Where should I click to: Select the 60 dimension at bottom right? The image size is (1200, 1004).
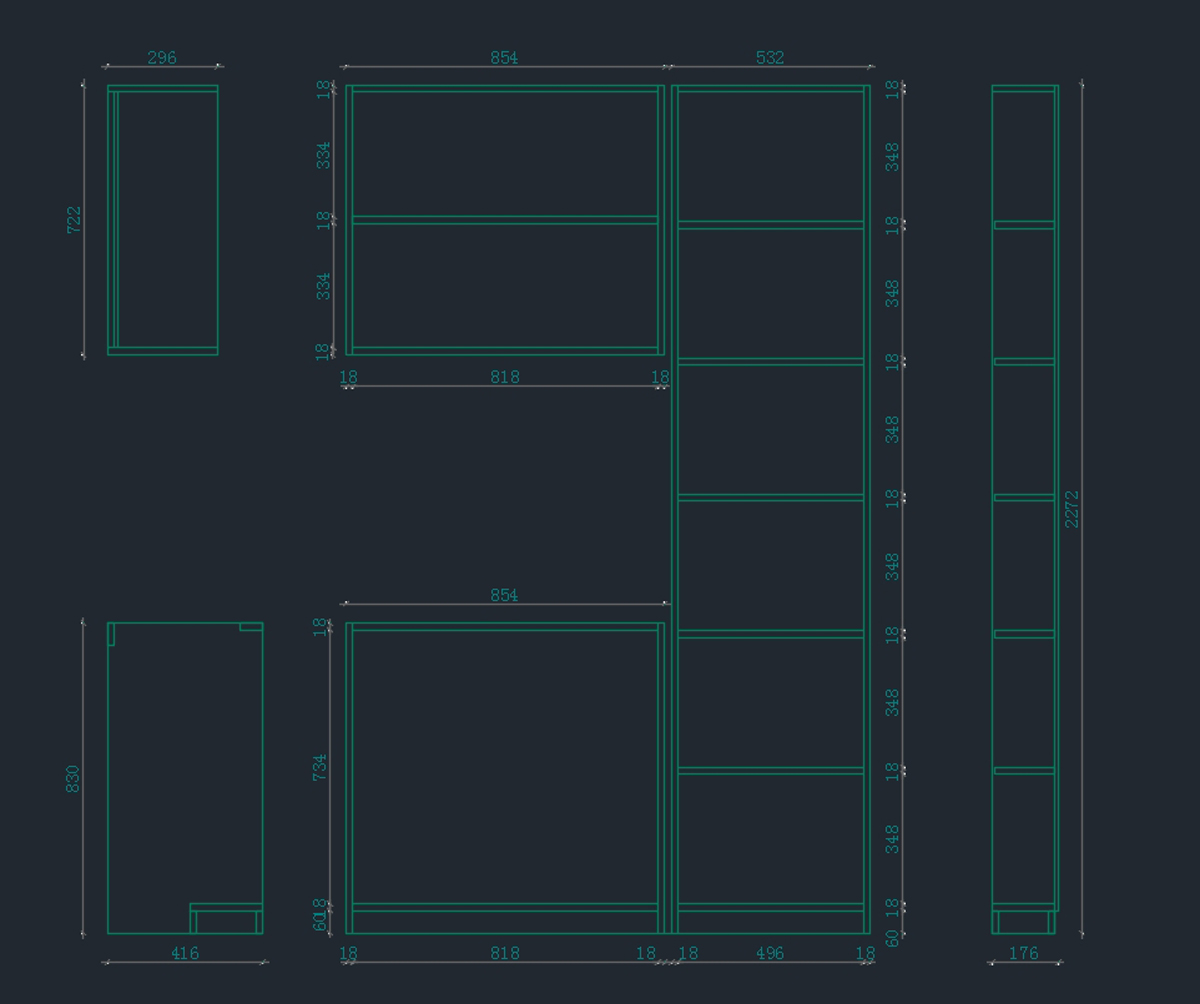point(892,938)
